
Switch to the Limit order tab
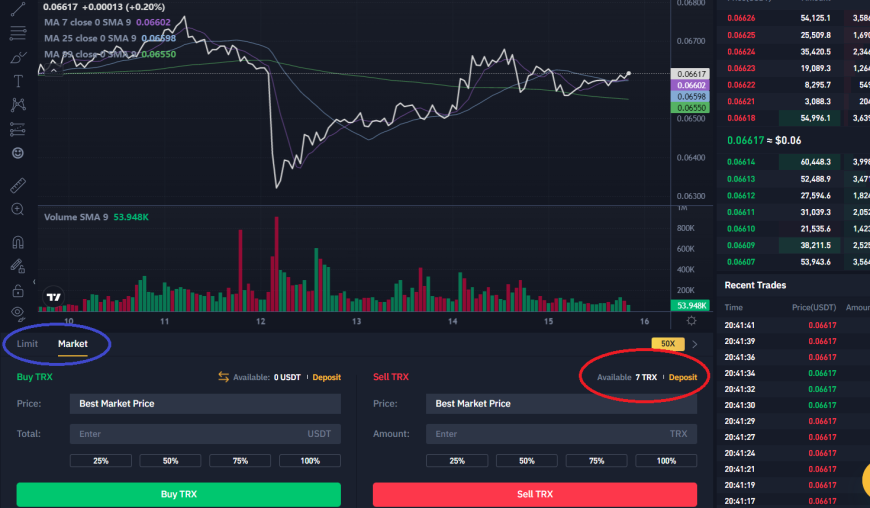27,344
